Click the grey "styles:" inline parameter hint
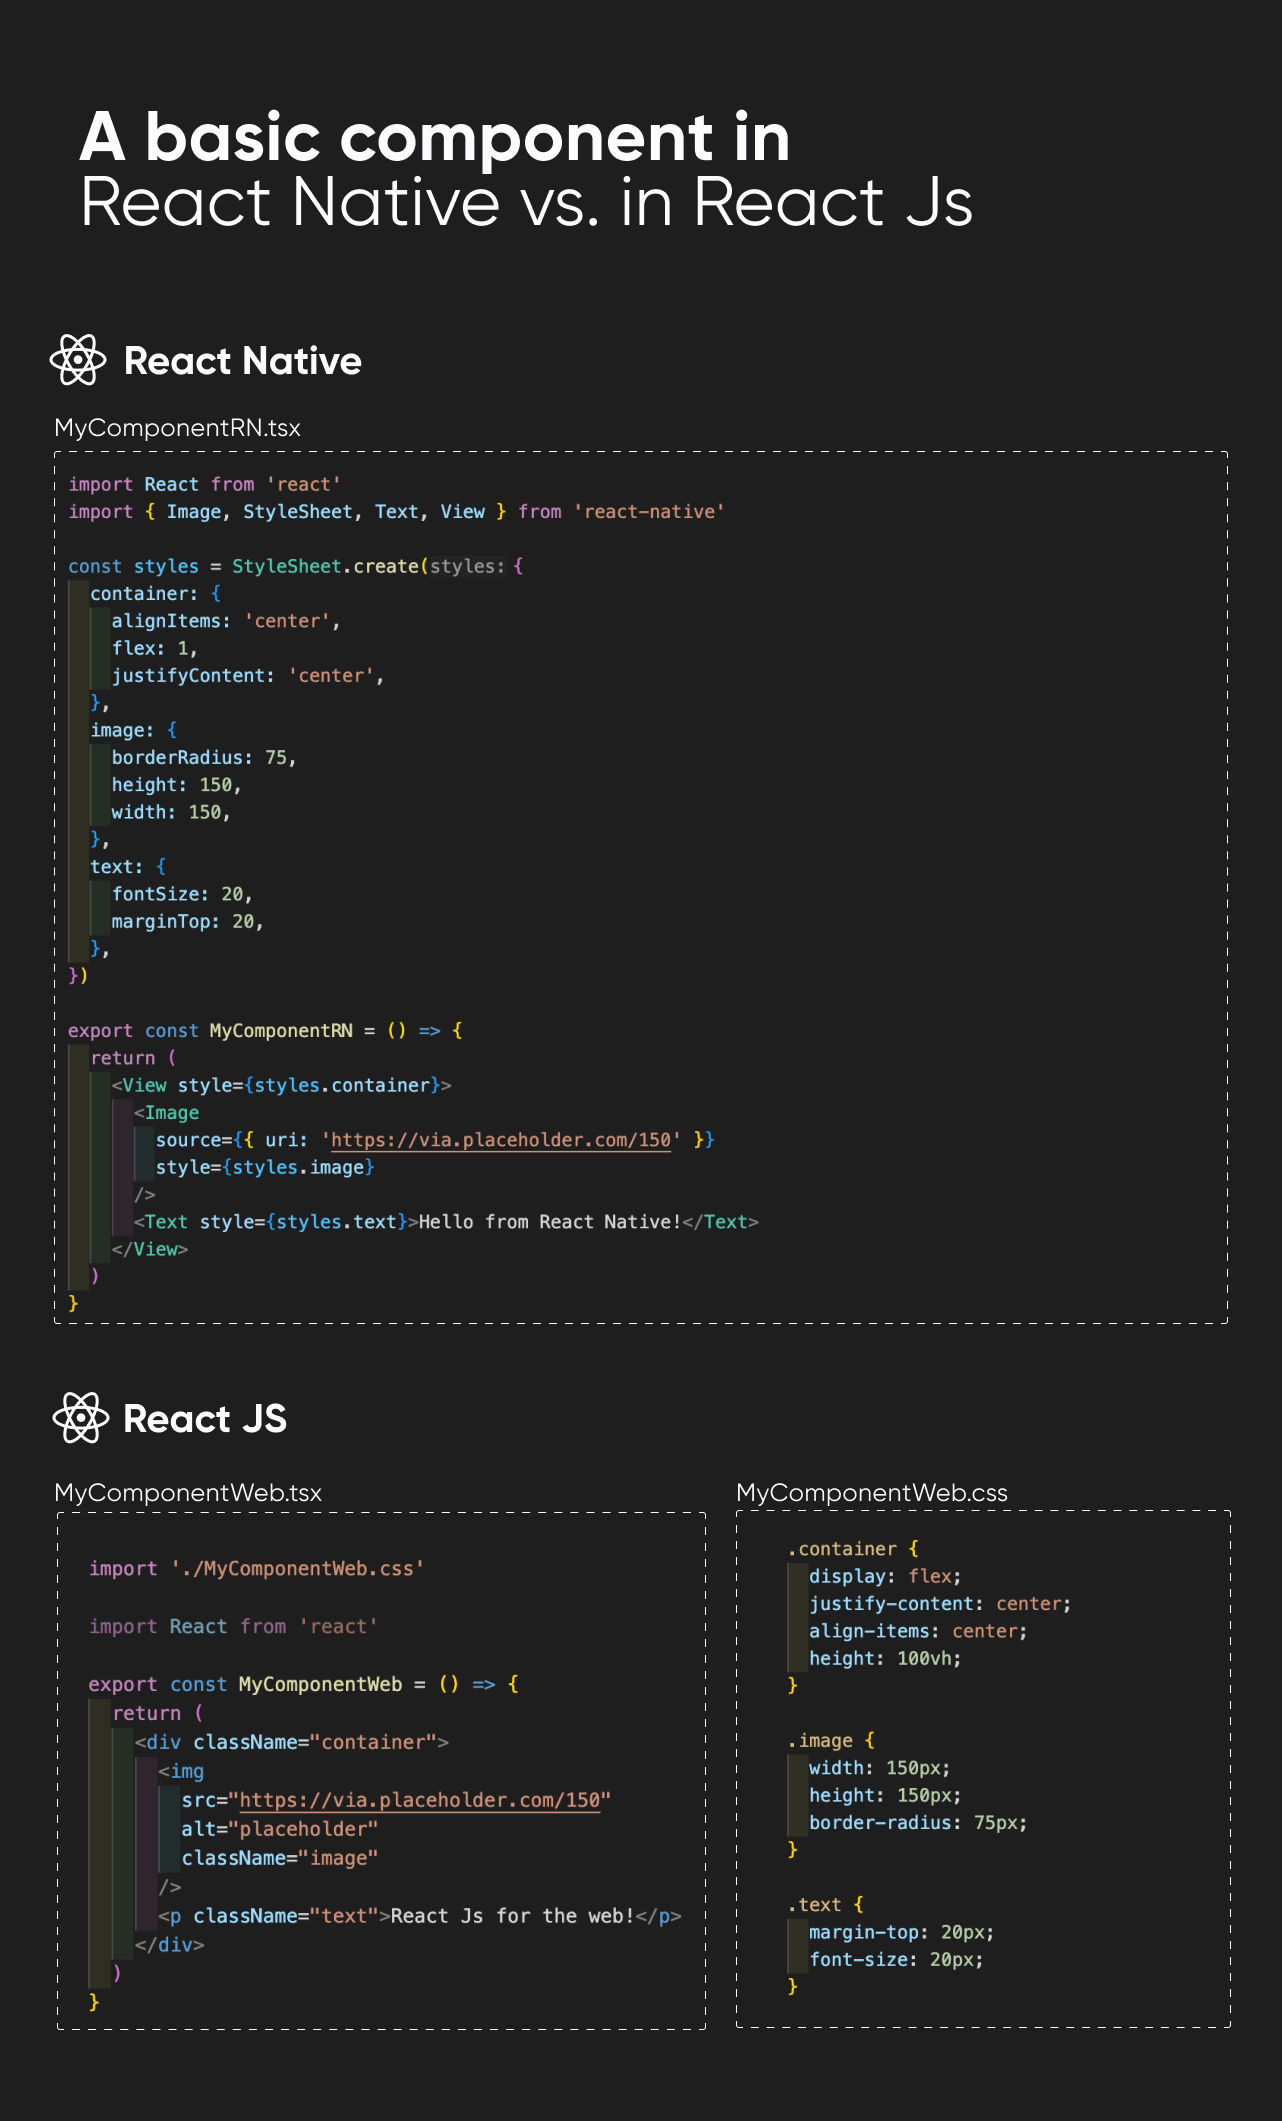The width and height of the screenshot is (1282, 2121). (x=467, y=567)
